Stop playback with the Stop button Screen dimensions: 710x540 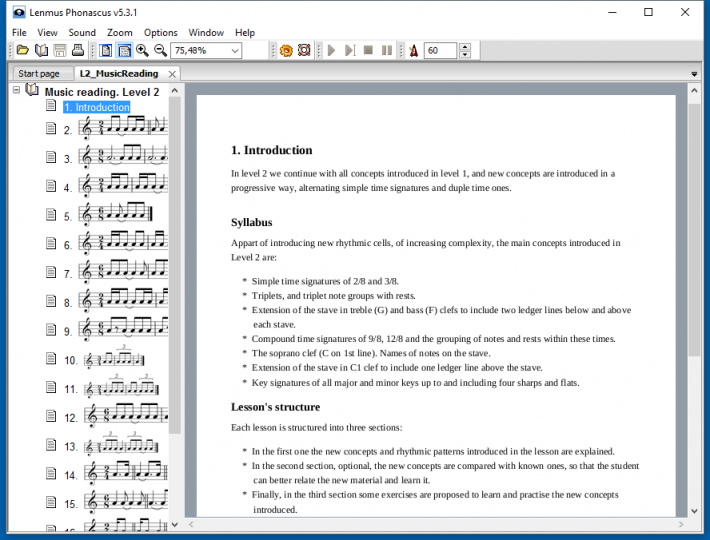pos(368,50)
